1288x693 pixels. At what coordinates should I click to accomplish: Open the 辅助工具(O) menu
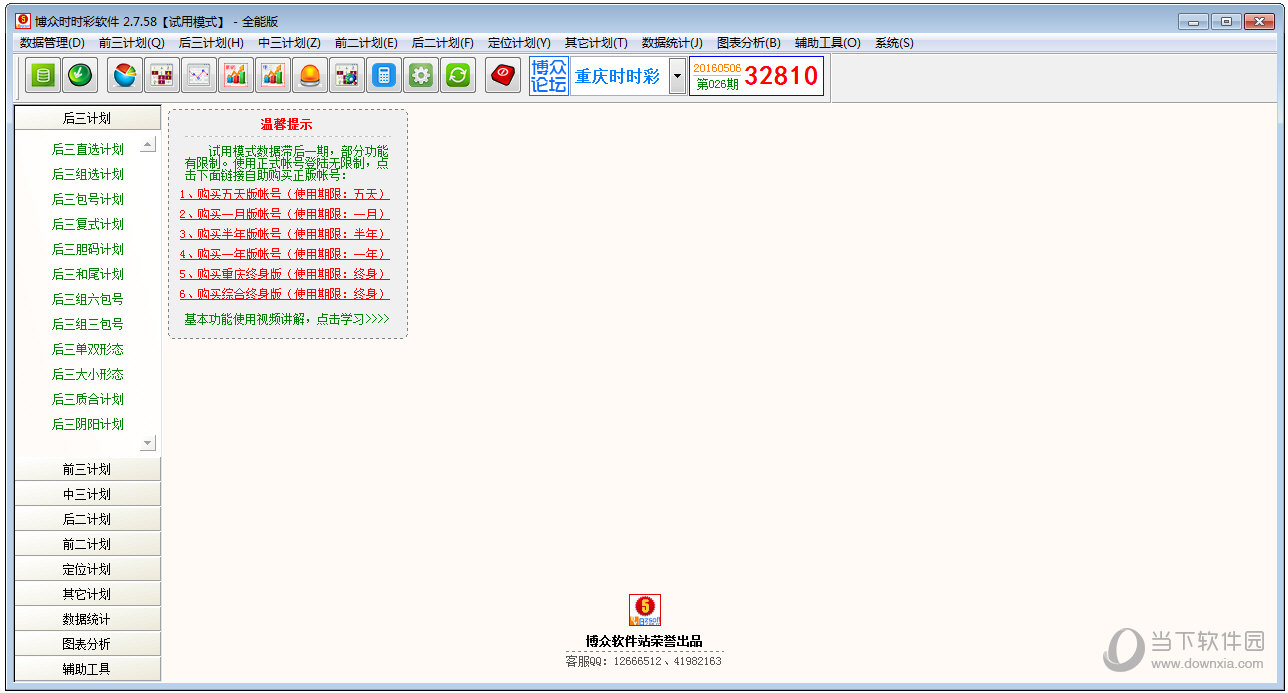(x=827, y=43)
